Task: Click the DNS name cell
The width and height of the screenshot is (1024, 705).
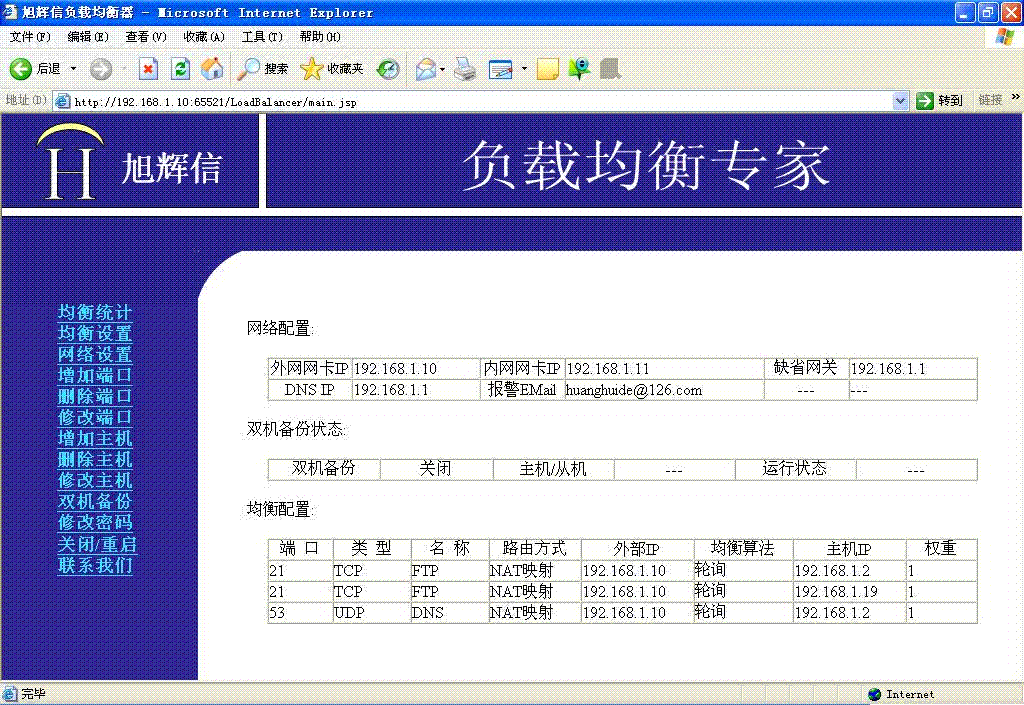Action: [449, 612]
